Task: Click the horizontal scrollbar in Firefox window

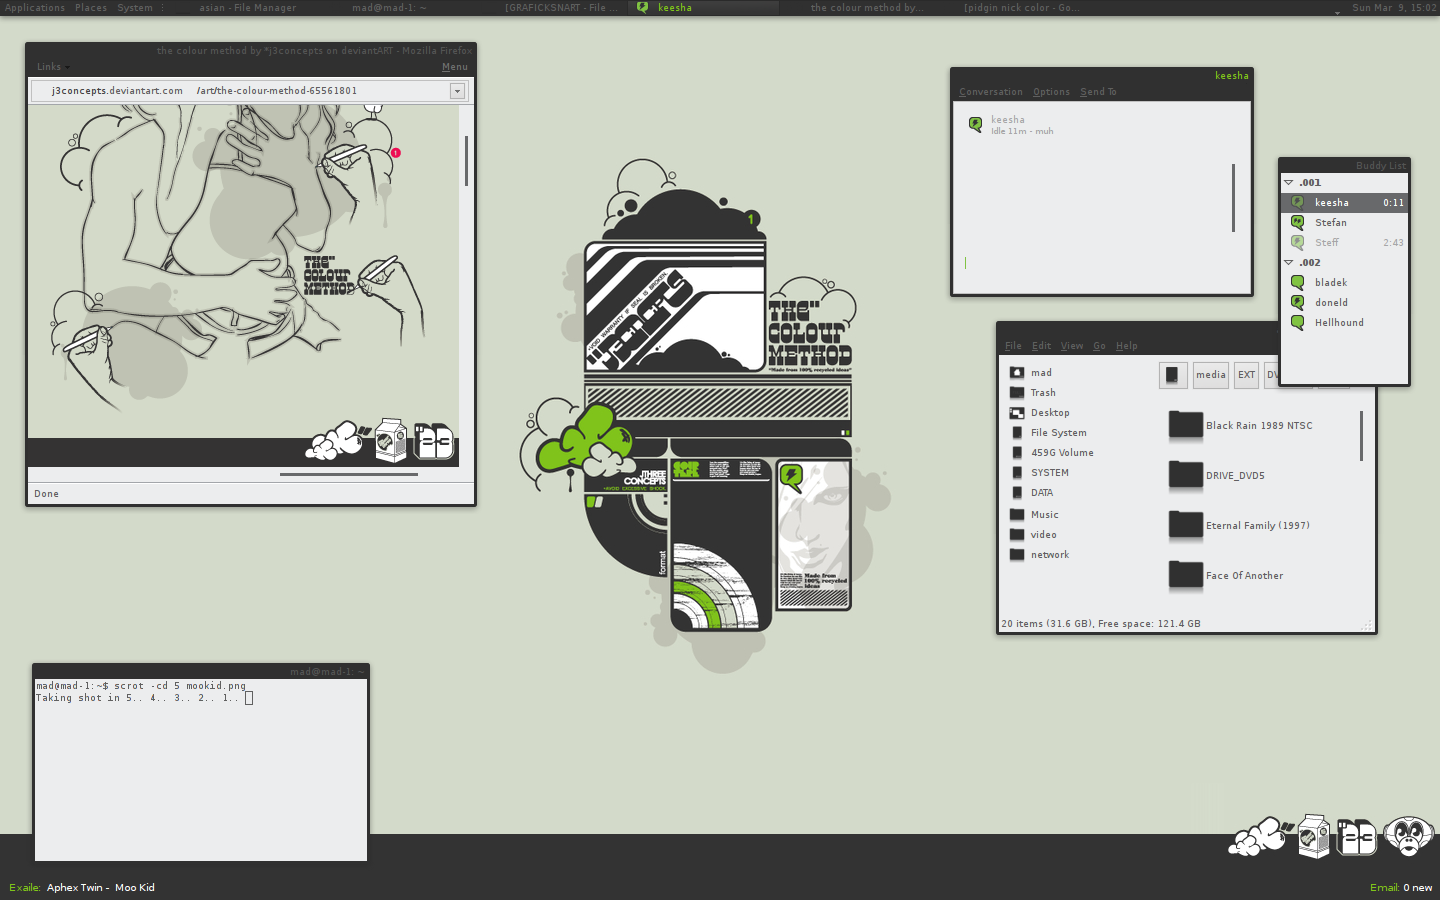Action: point(349,474)
